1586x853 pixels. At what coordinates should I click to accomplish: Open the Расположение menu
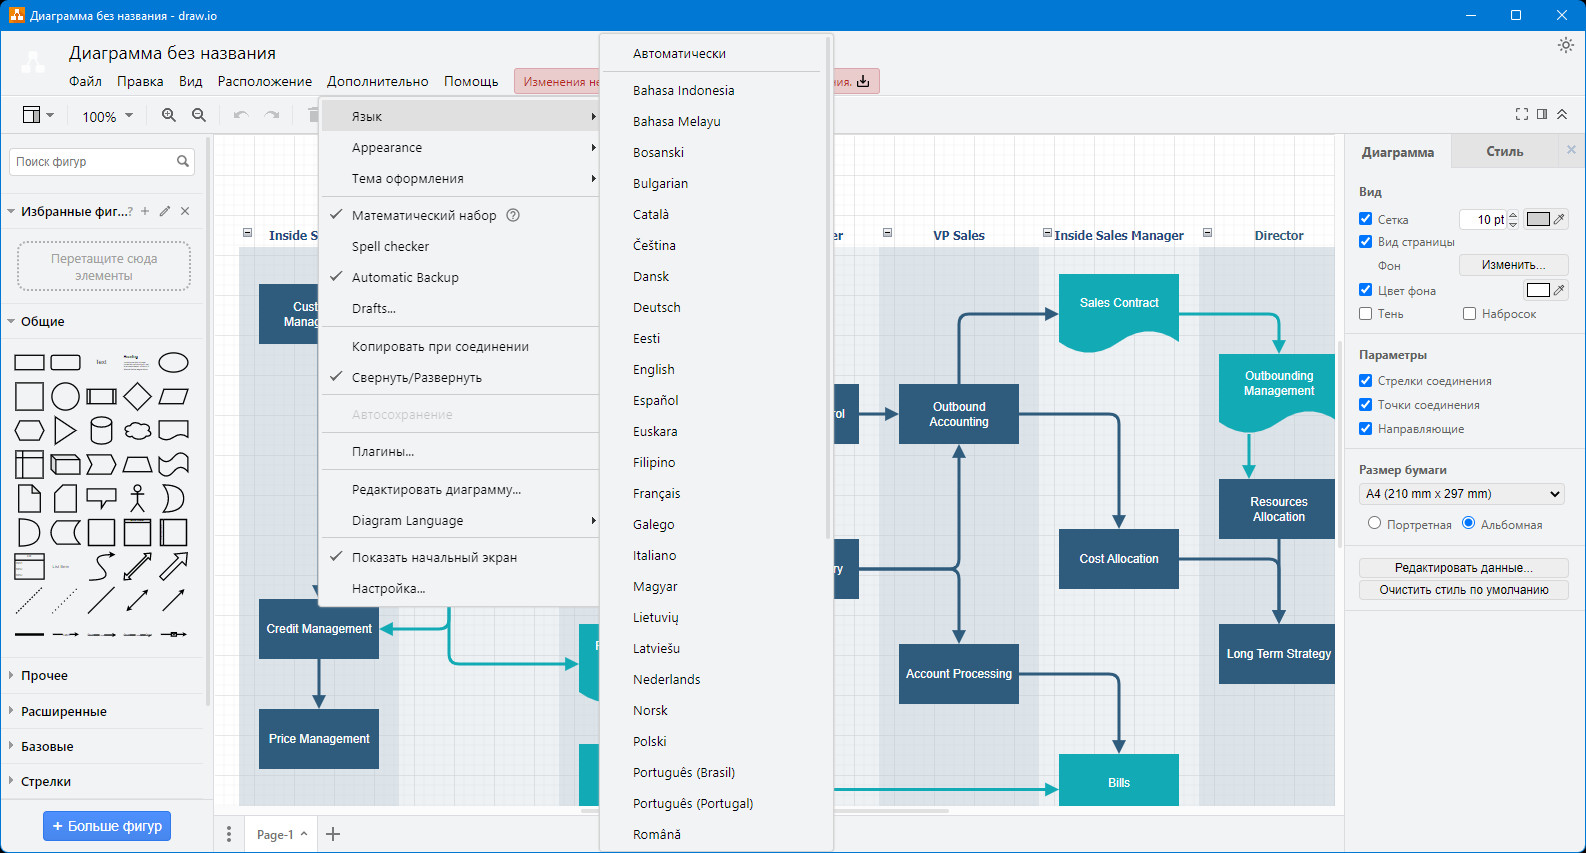click(x=264, y=81)
